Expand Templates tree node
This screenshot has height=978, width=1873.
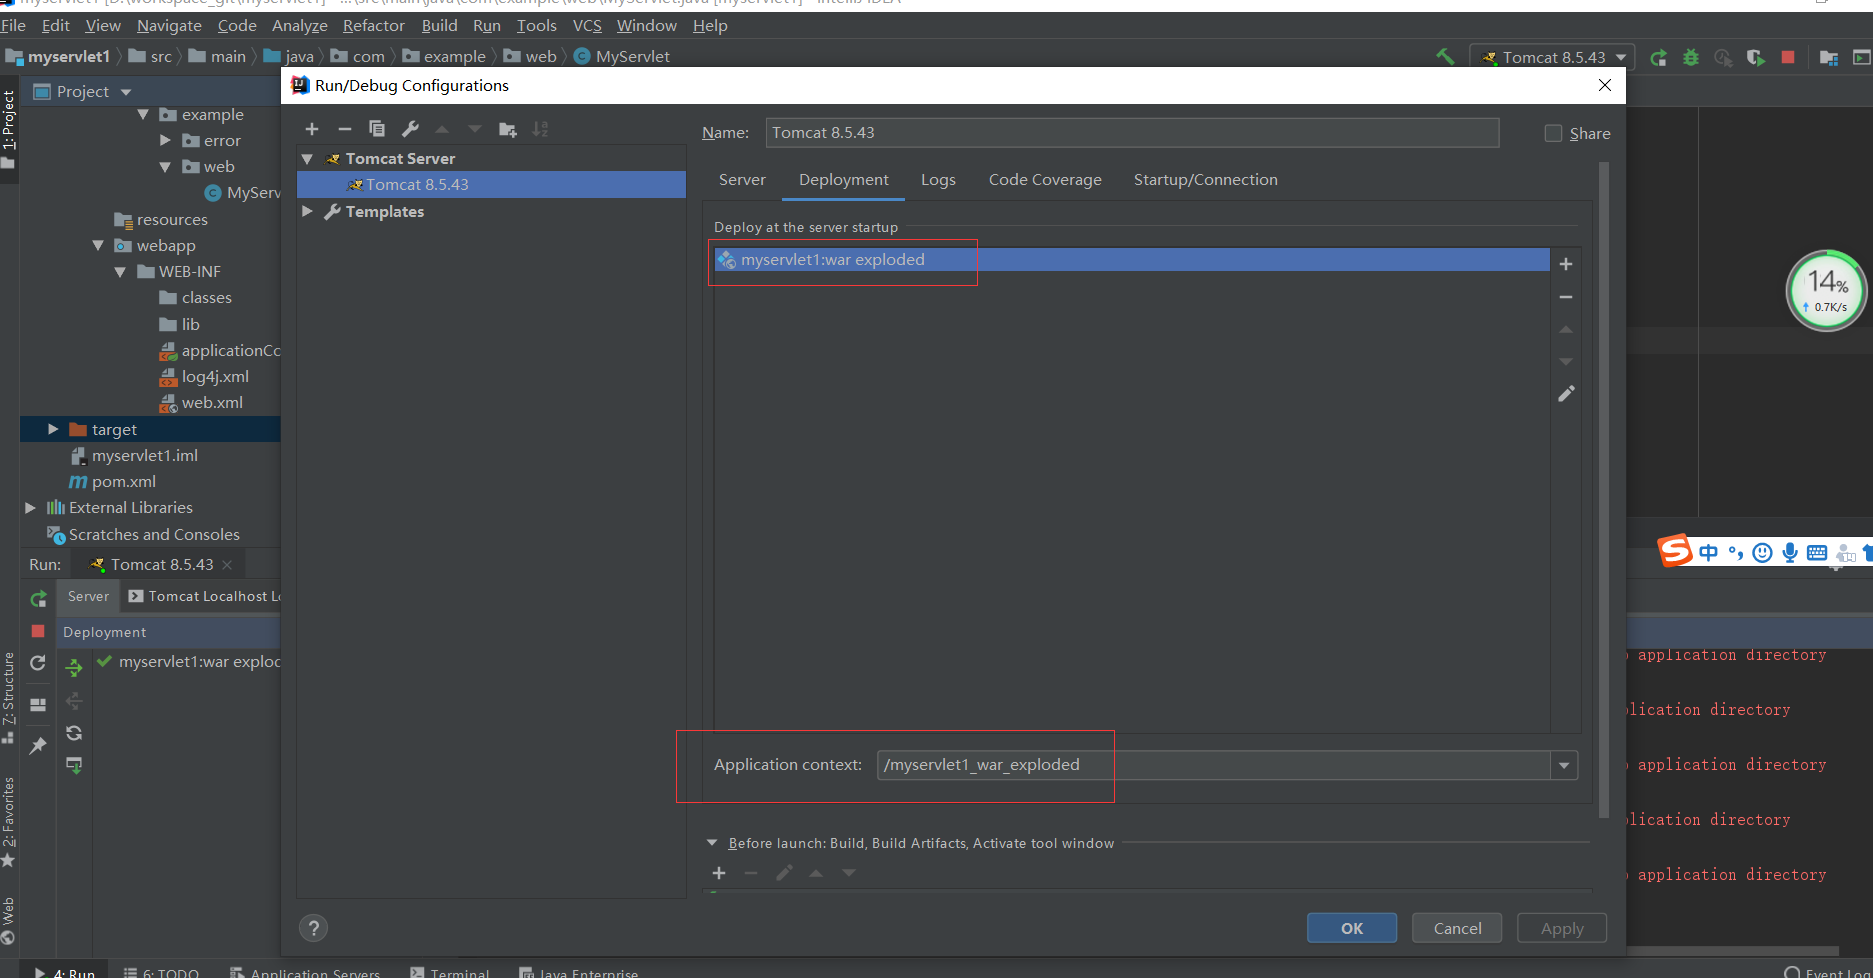(308, 211)
